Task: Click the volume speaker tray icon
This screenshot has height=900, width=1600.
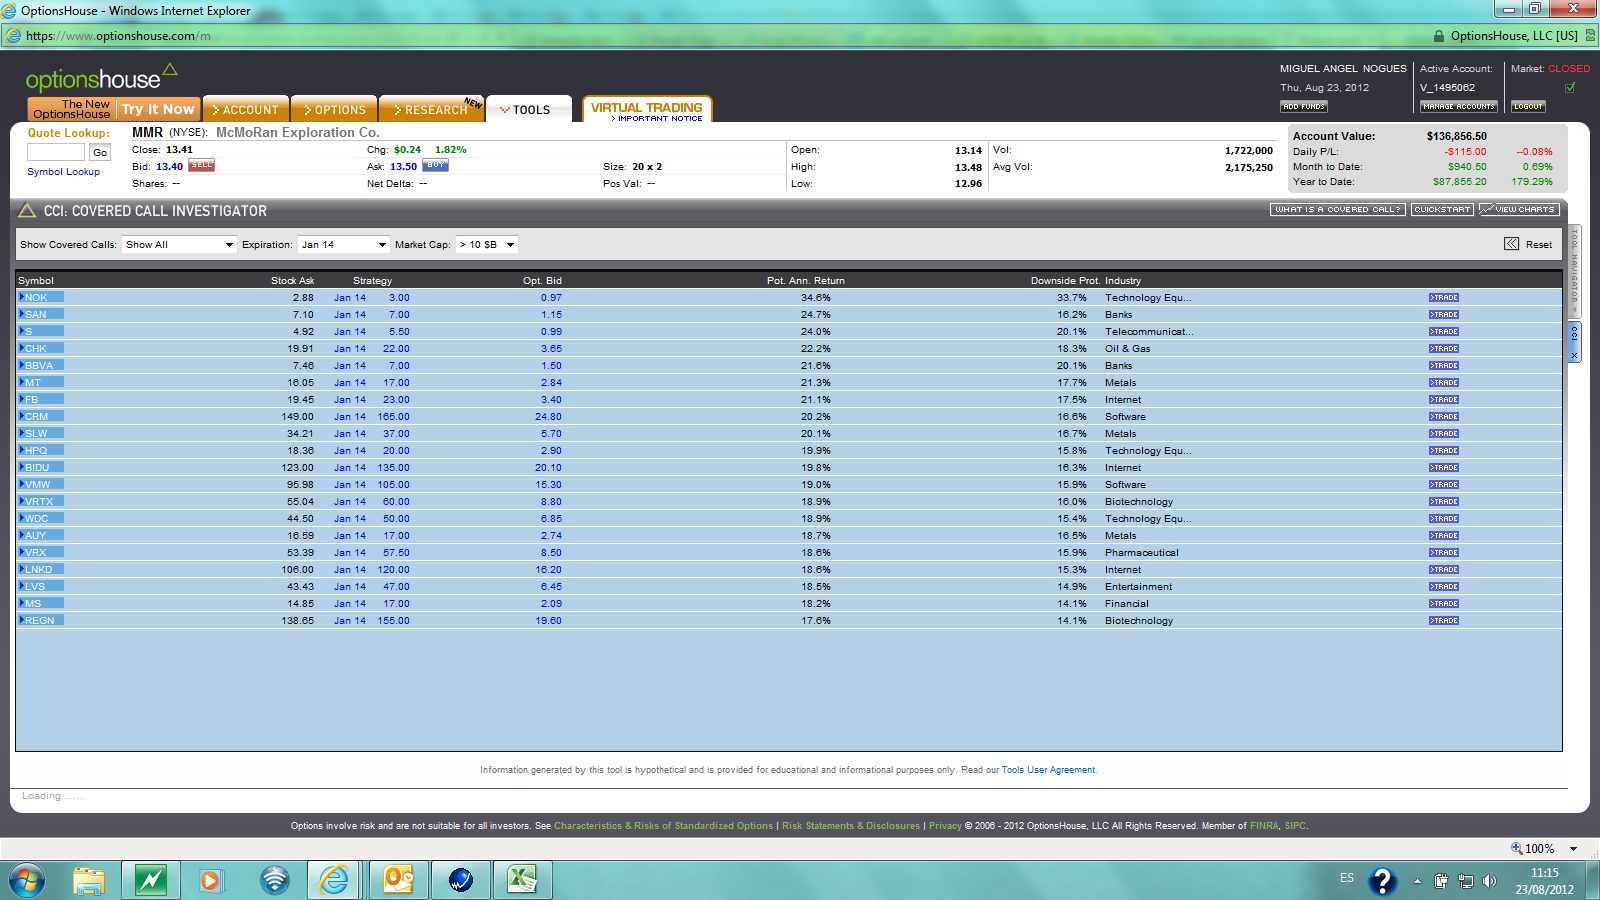Action: 1489,881
